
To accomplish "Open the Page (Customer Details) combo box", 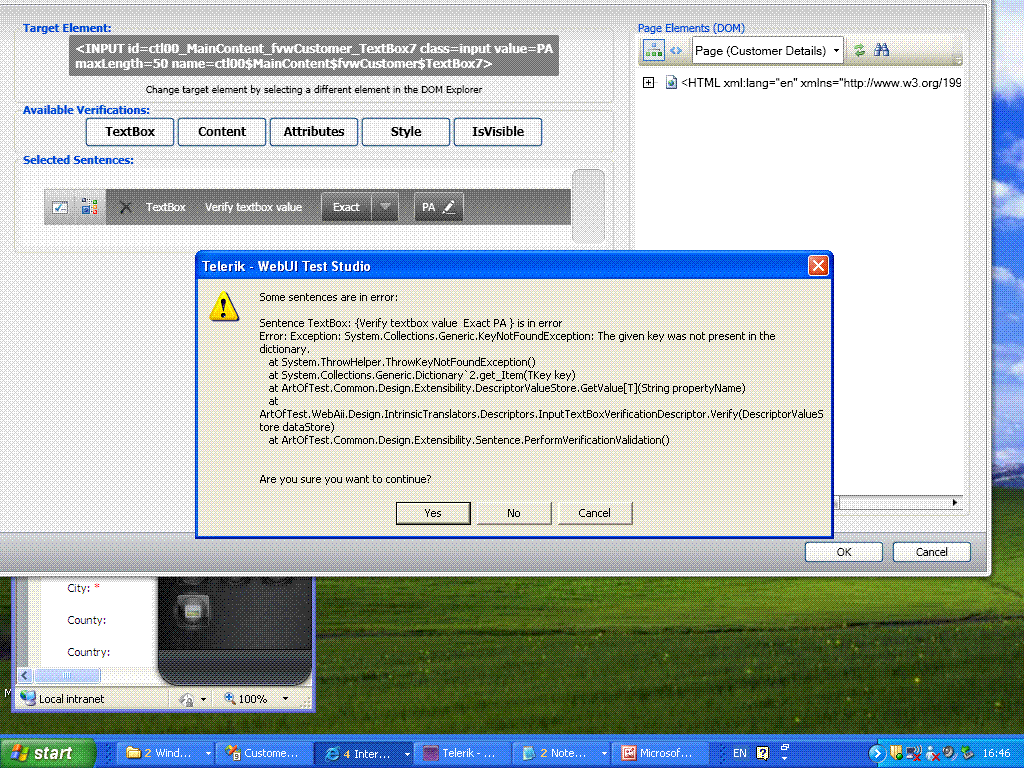I will (767, 50).
